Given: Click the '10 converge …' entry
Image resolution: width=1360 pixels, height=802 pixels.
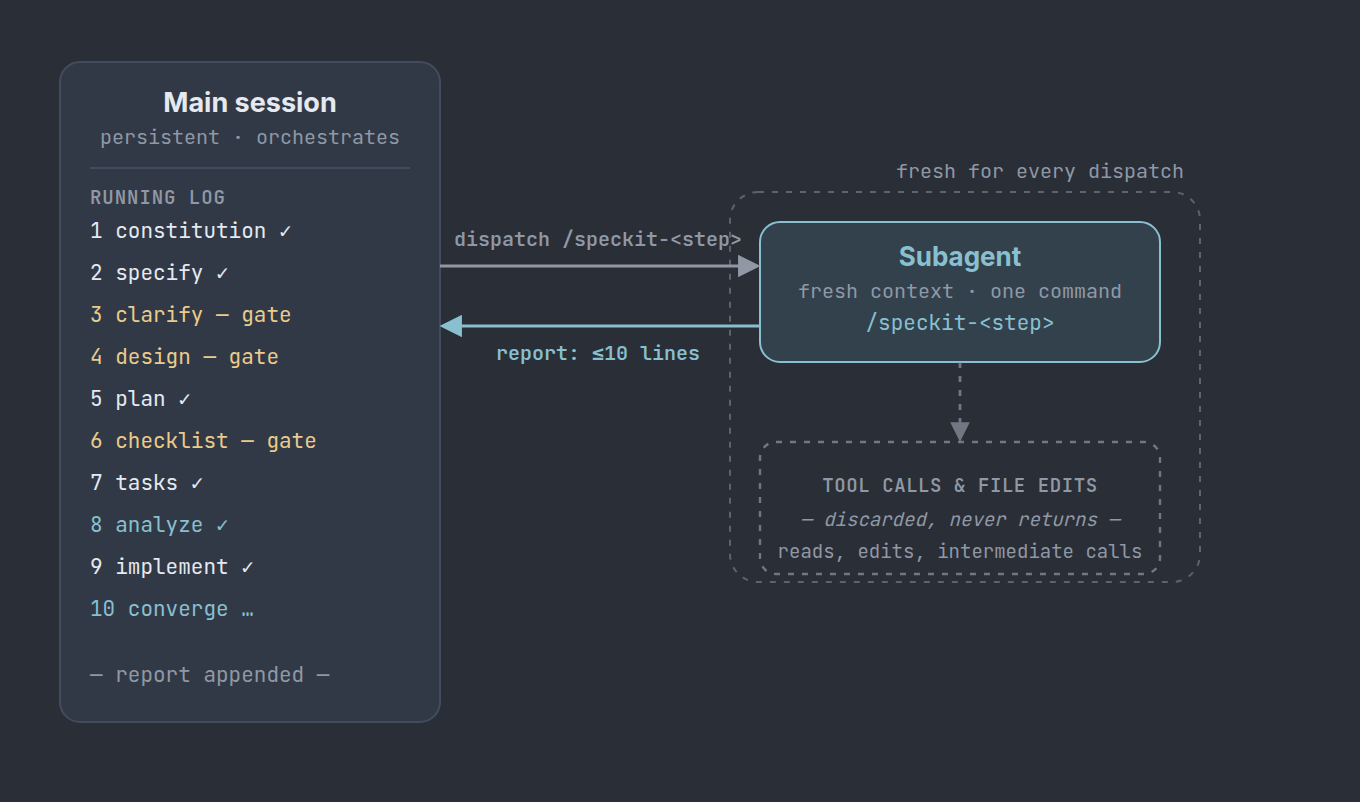Looking at the screenshot, I should pos(172,609).
